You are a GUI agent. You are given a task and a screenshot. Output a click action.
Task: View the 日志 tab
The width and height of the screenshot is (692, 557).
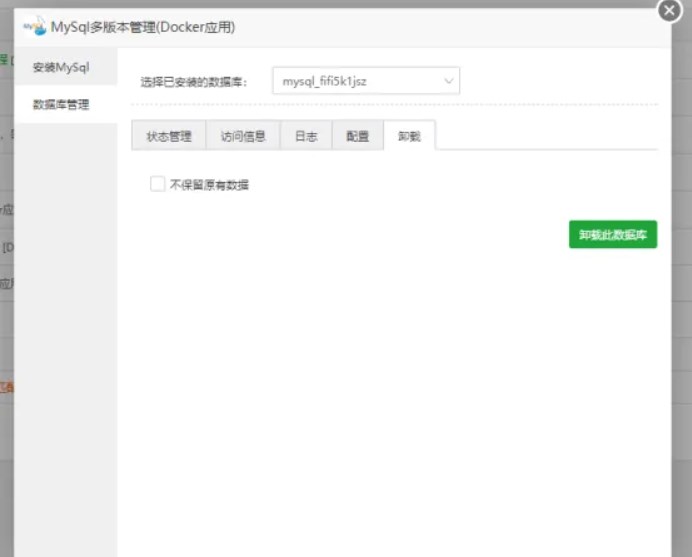[x=306, y=136]
